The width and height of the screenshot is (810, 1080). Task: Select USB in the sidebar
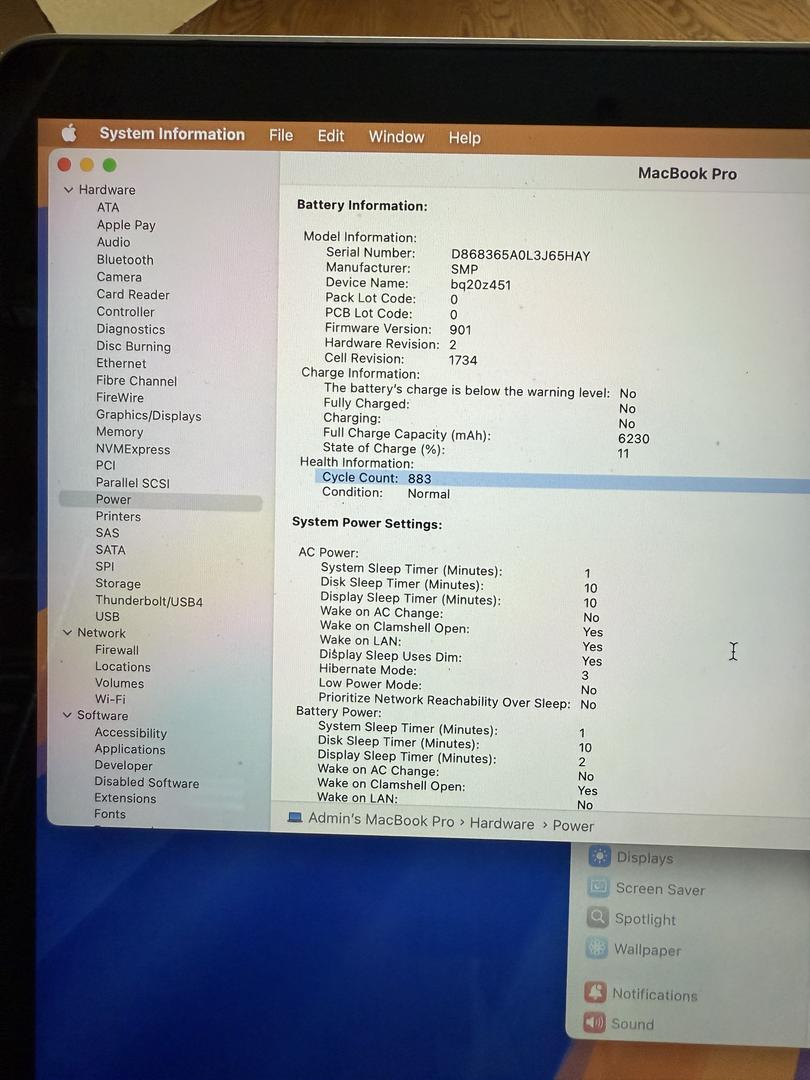click(107, 616)
